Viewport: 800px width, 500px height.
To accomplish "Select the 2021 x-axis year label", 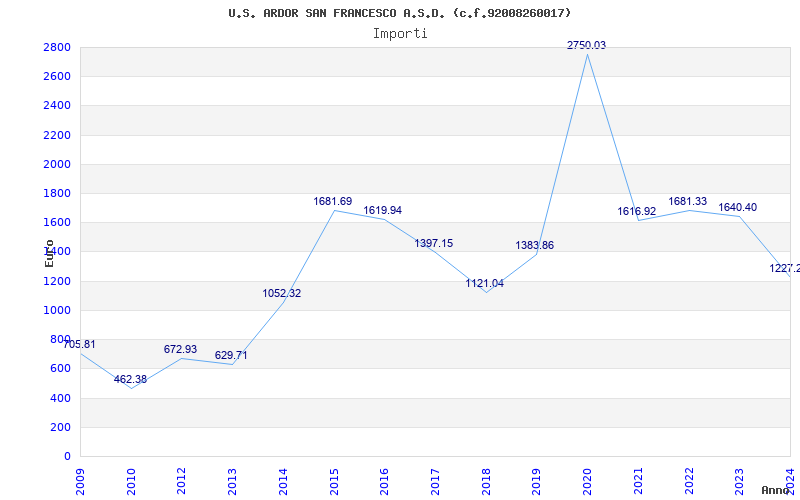I will pos(638,481).
